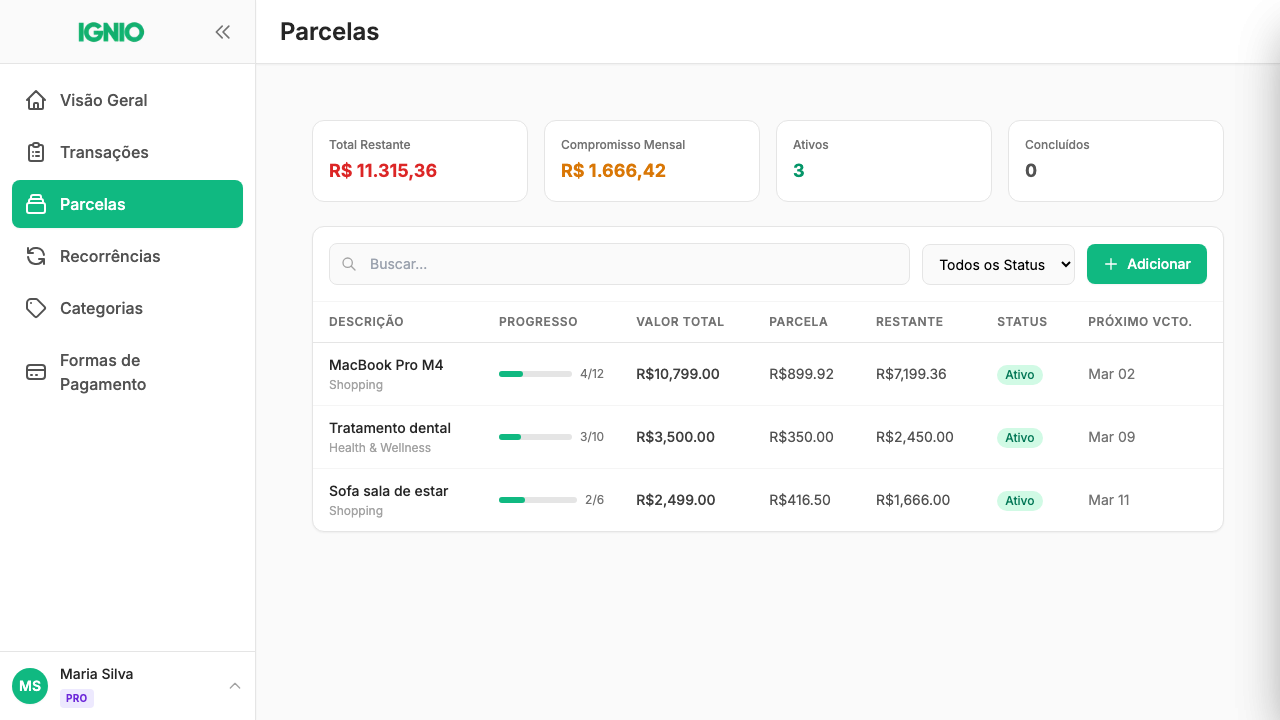Click the Parcelas wallet icon
Viewport: 1280px width, 720px height.
pos(36,204)
